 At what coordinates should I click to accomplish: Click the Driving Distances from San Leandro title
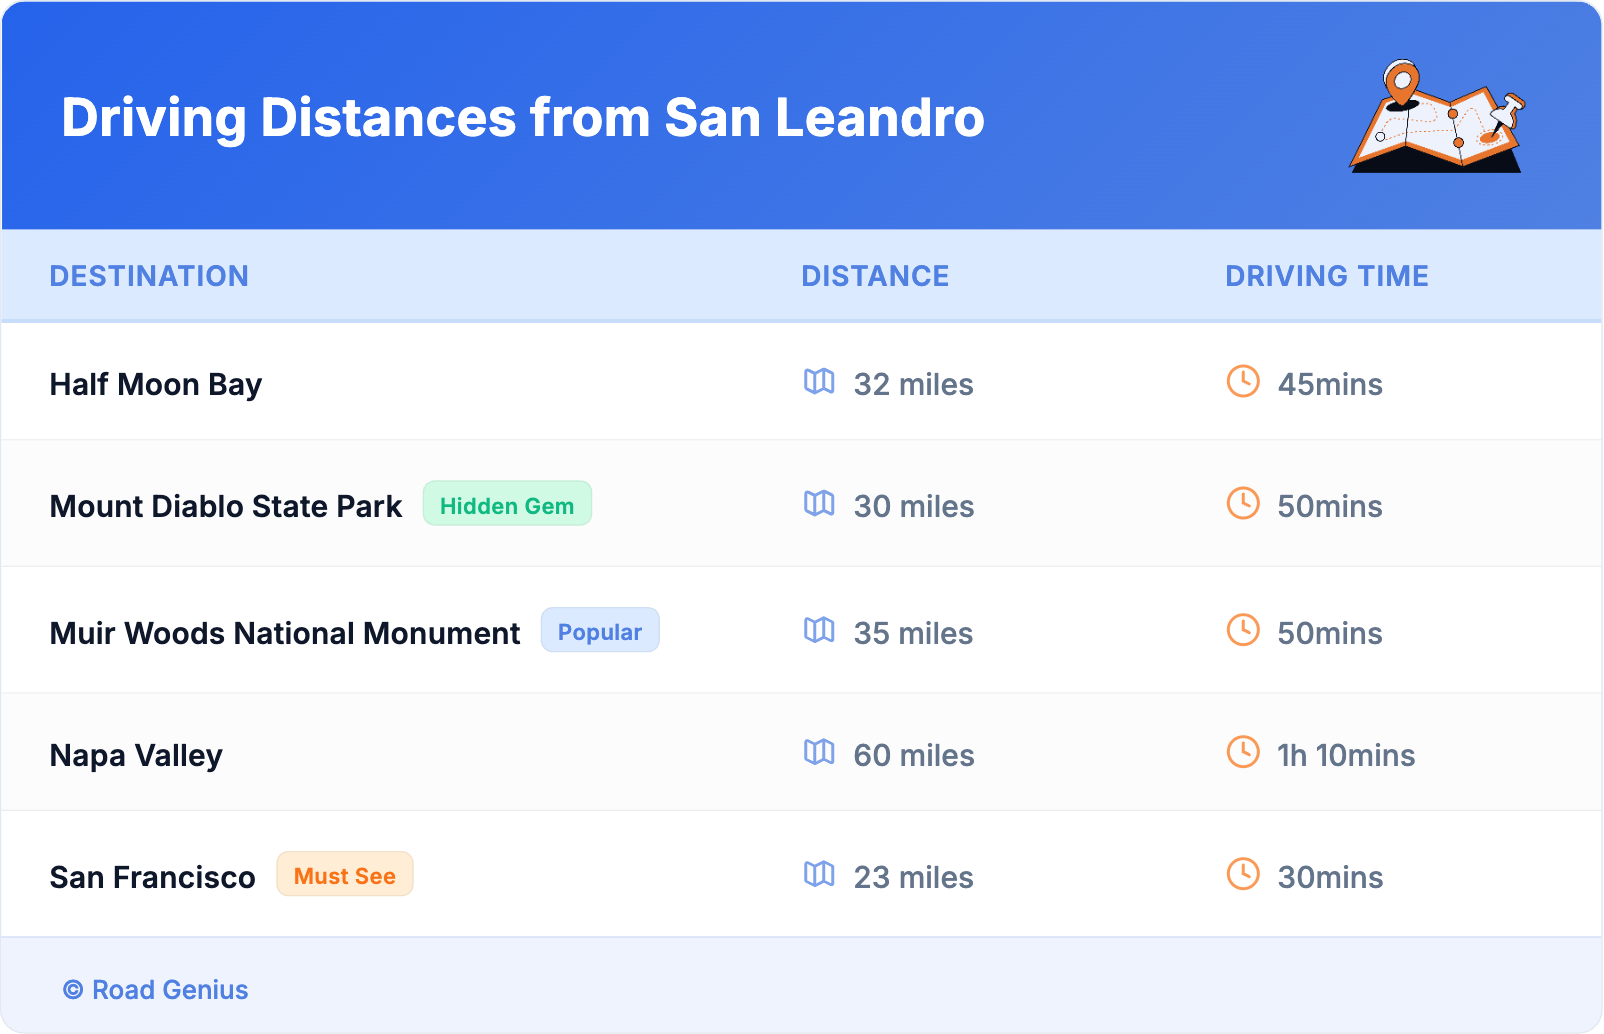(x=523, y=118)
